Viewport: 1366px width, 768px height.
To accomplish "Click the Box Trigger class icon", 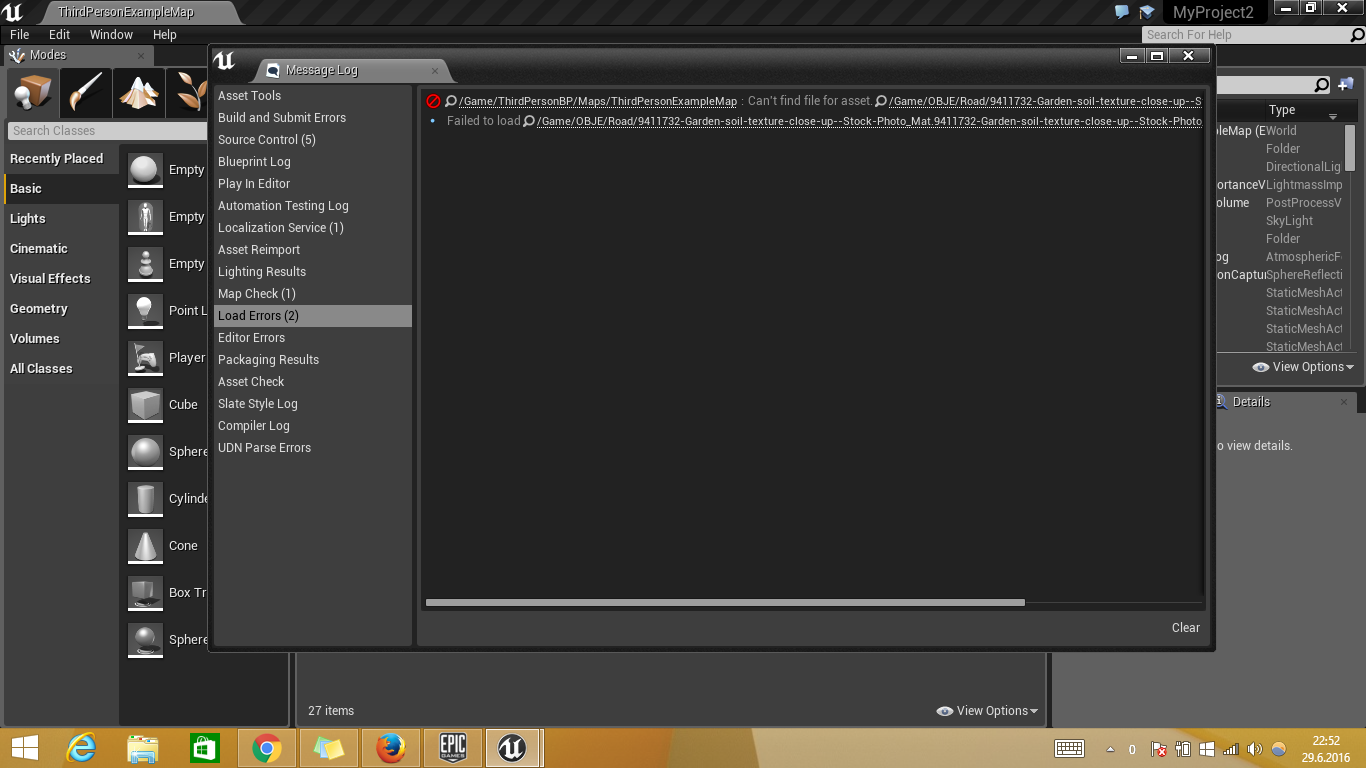I will [146, 593].
